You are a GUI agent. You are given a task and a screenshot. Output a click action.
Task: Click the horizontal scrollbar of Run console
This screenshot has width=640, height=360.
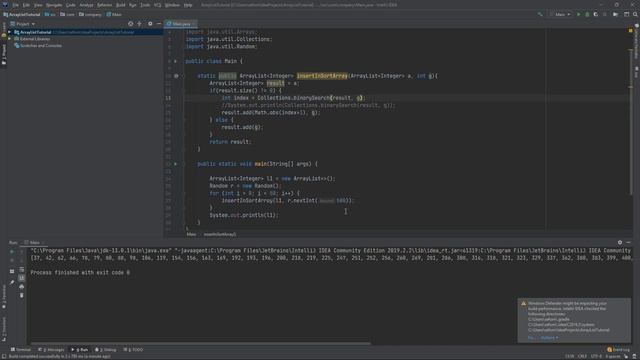pos(200,344)
